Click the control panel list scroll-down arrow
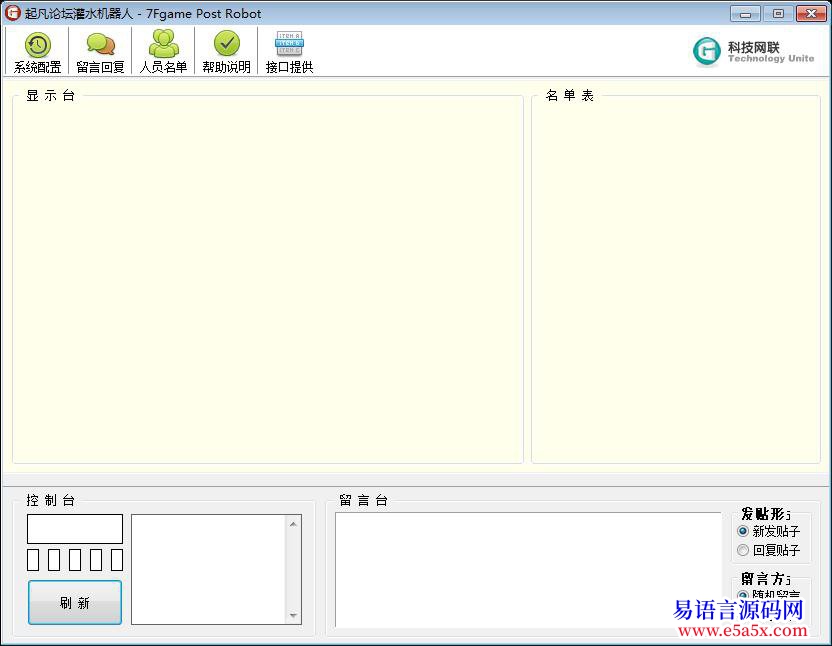The image size is (832, 646). coord(294,616)
